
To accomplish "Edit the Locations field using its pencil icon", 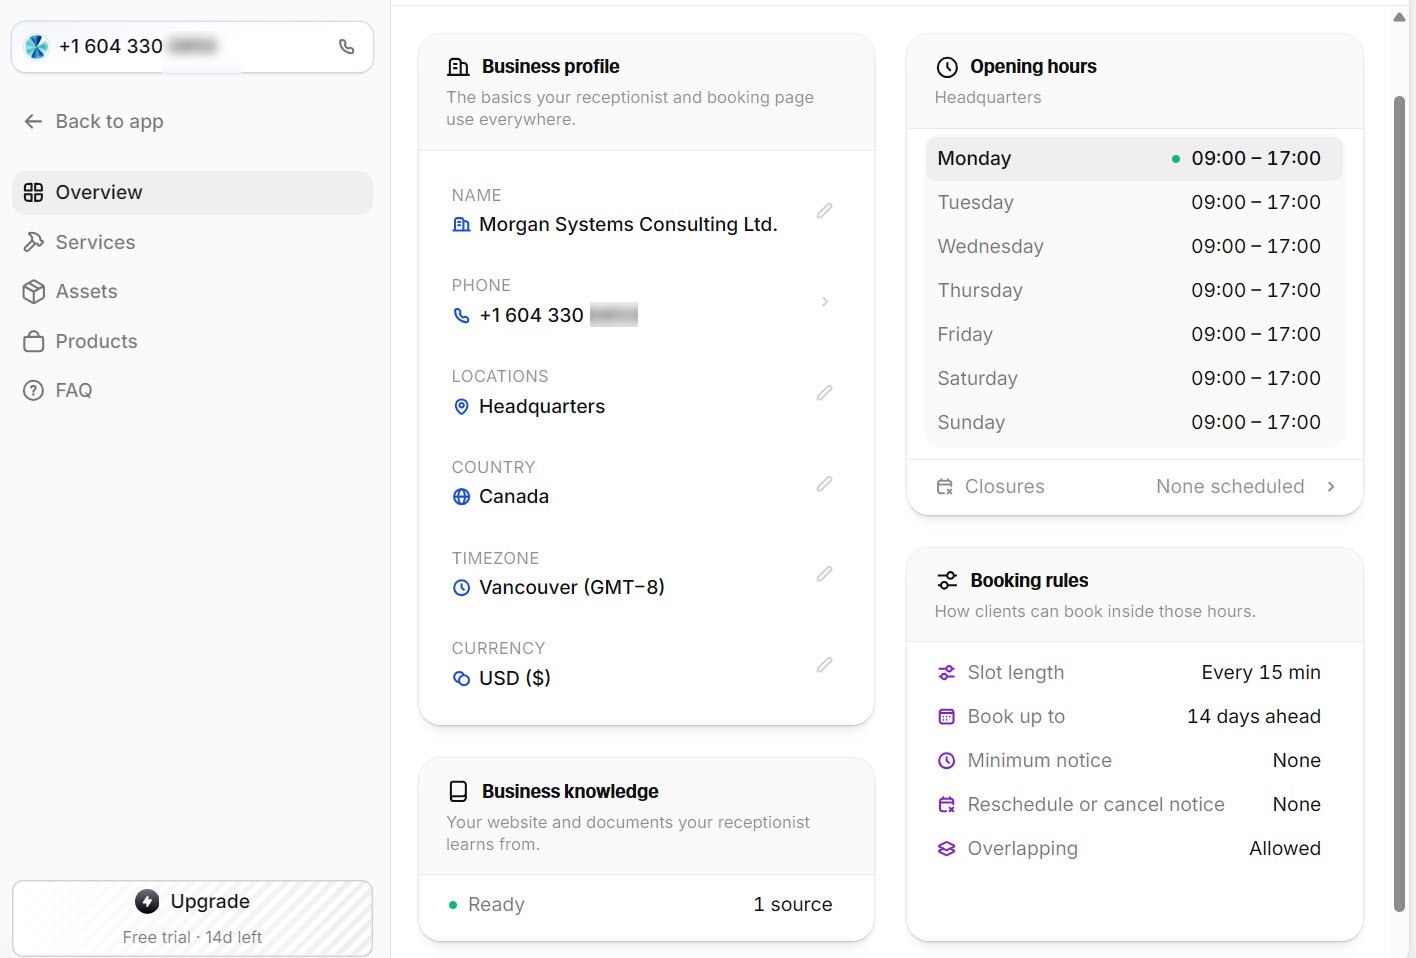I will (x=824, y=393).
